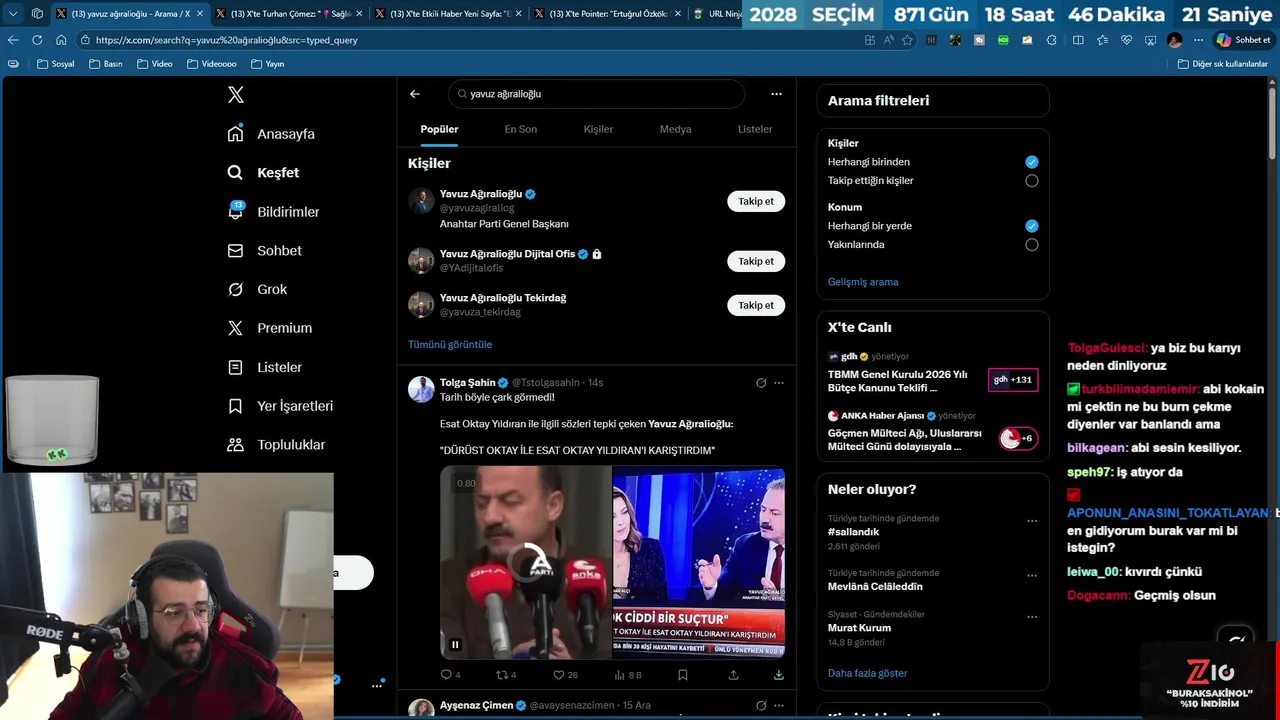1280x720 pixels.
Task: Click browser home button
Action: click(61, 40)
